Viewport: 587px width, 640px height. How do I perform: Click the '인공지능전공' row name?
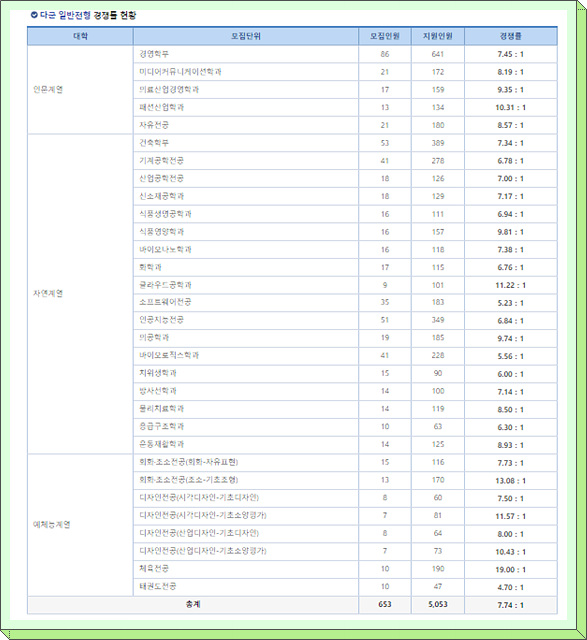coord(162,320)
